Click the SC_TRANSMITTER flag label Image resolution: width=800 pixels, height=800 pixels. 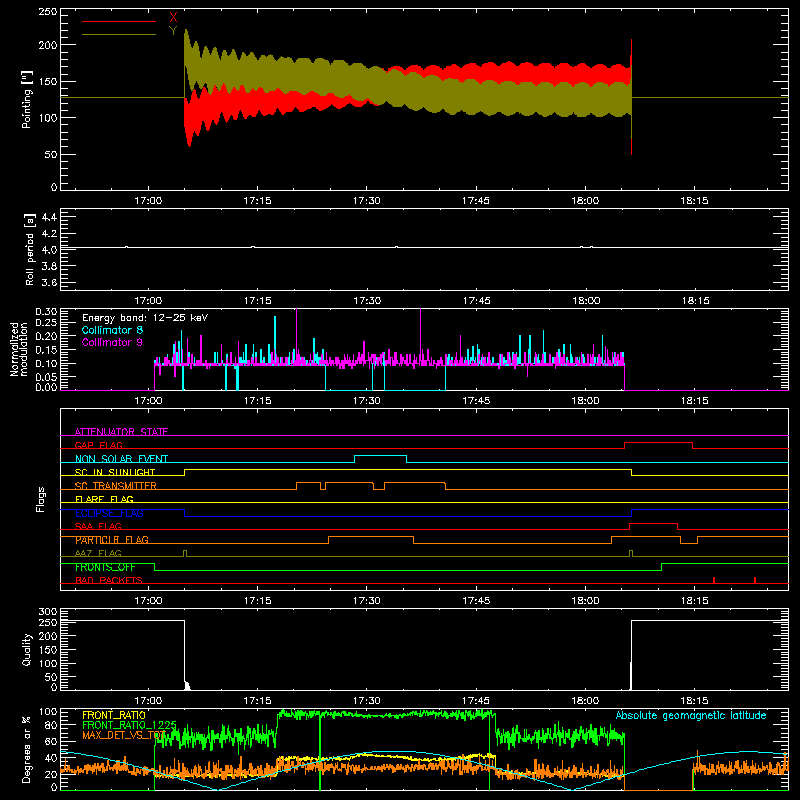coord(116,486)
